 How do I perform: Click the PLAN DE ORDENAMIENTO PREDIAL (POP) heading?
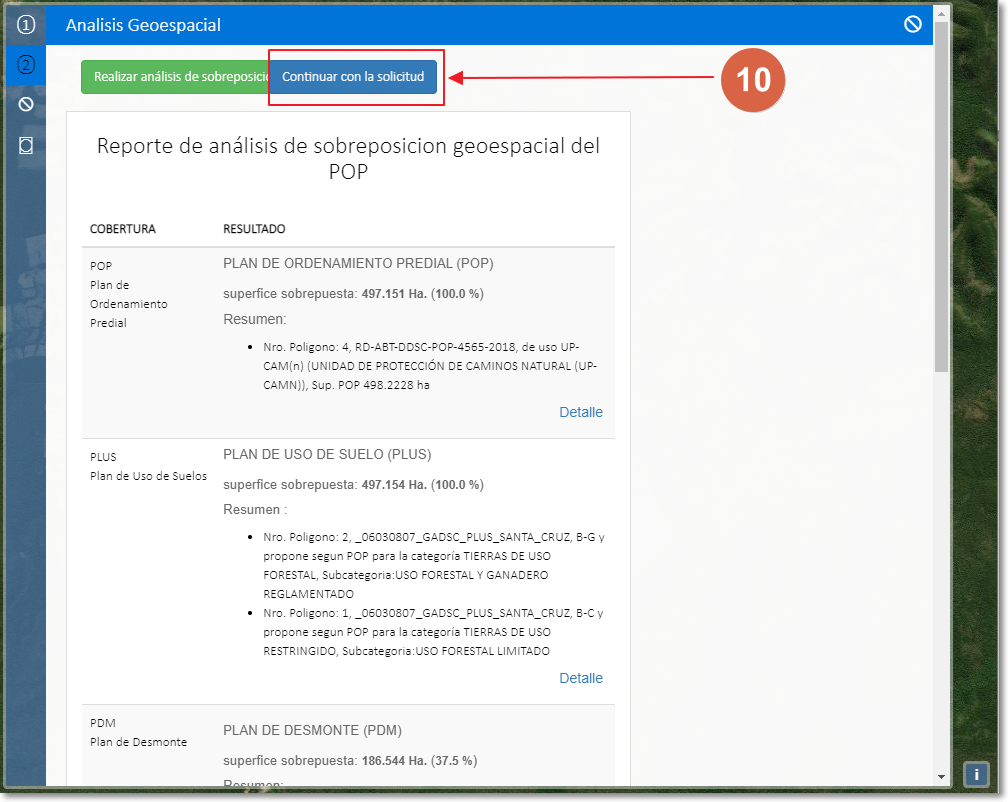(358, 264)
